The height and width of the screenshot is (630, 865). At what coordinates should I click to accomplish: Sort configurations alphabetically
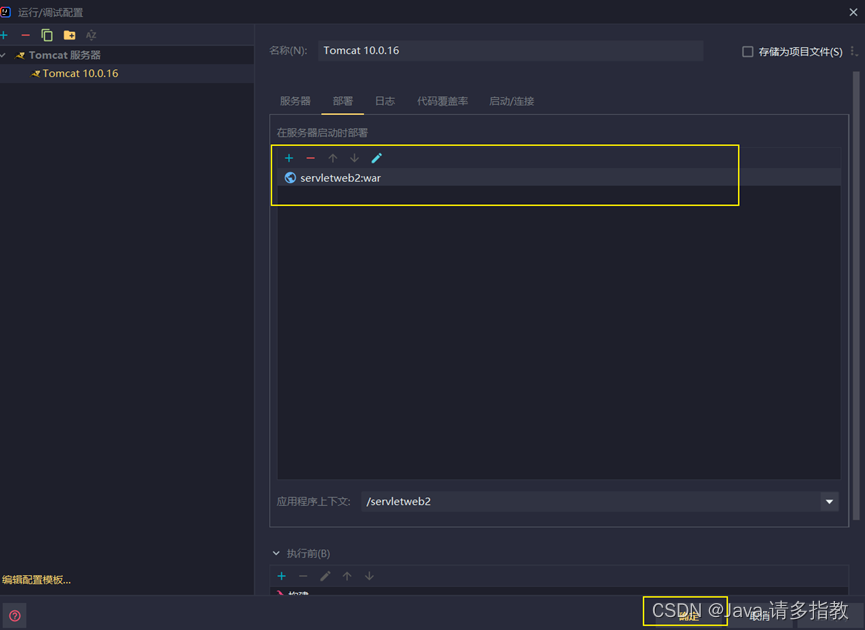point(91,35)
